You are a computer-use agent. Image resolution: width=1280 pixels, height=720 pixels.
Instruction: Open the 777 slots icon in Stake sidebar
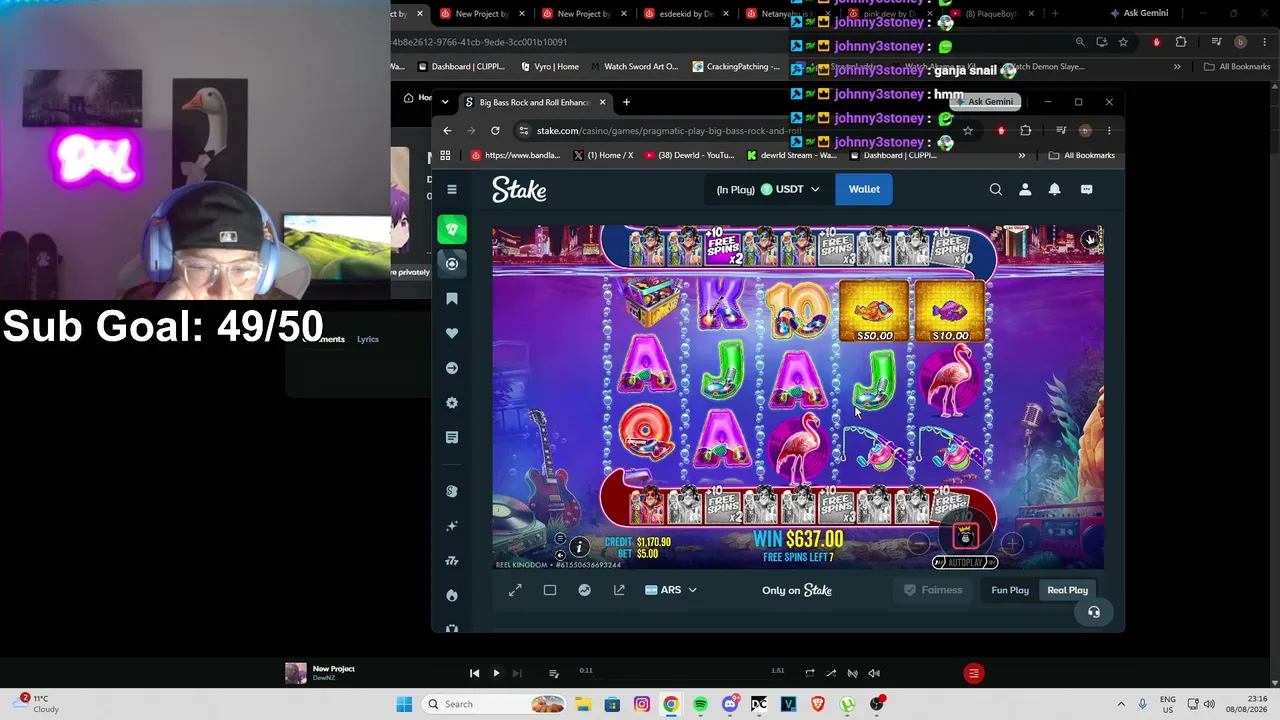click(x=452, y=560)
